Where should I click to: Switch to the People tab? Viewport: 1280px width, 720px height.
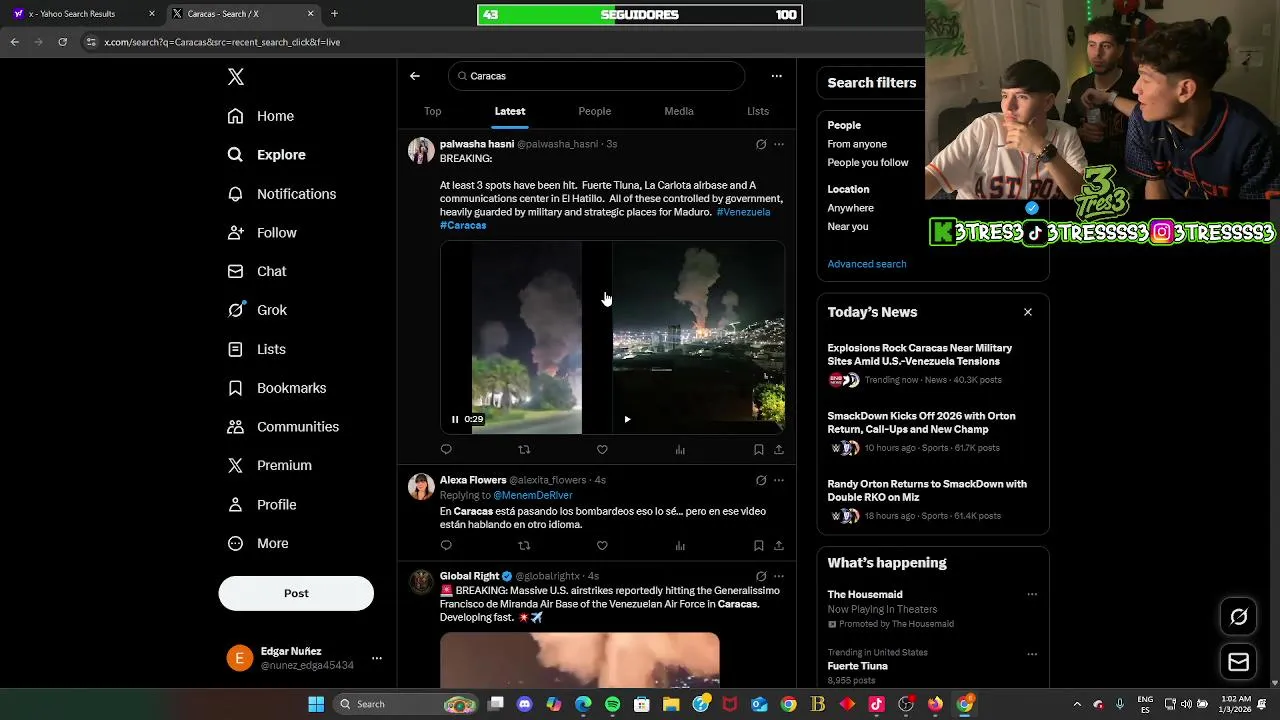coord(594,111)
